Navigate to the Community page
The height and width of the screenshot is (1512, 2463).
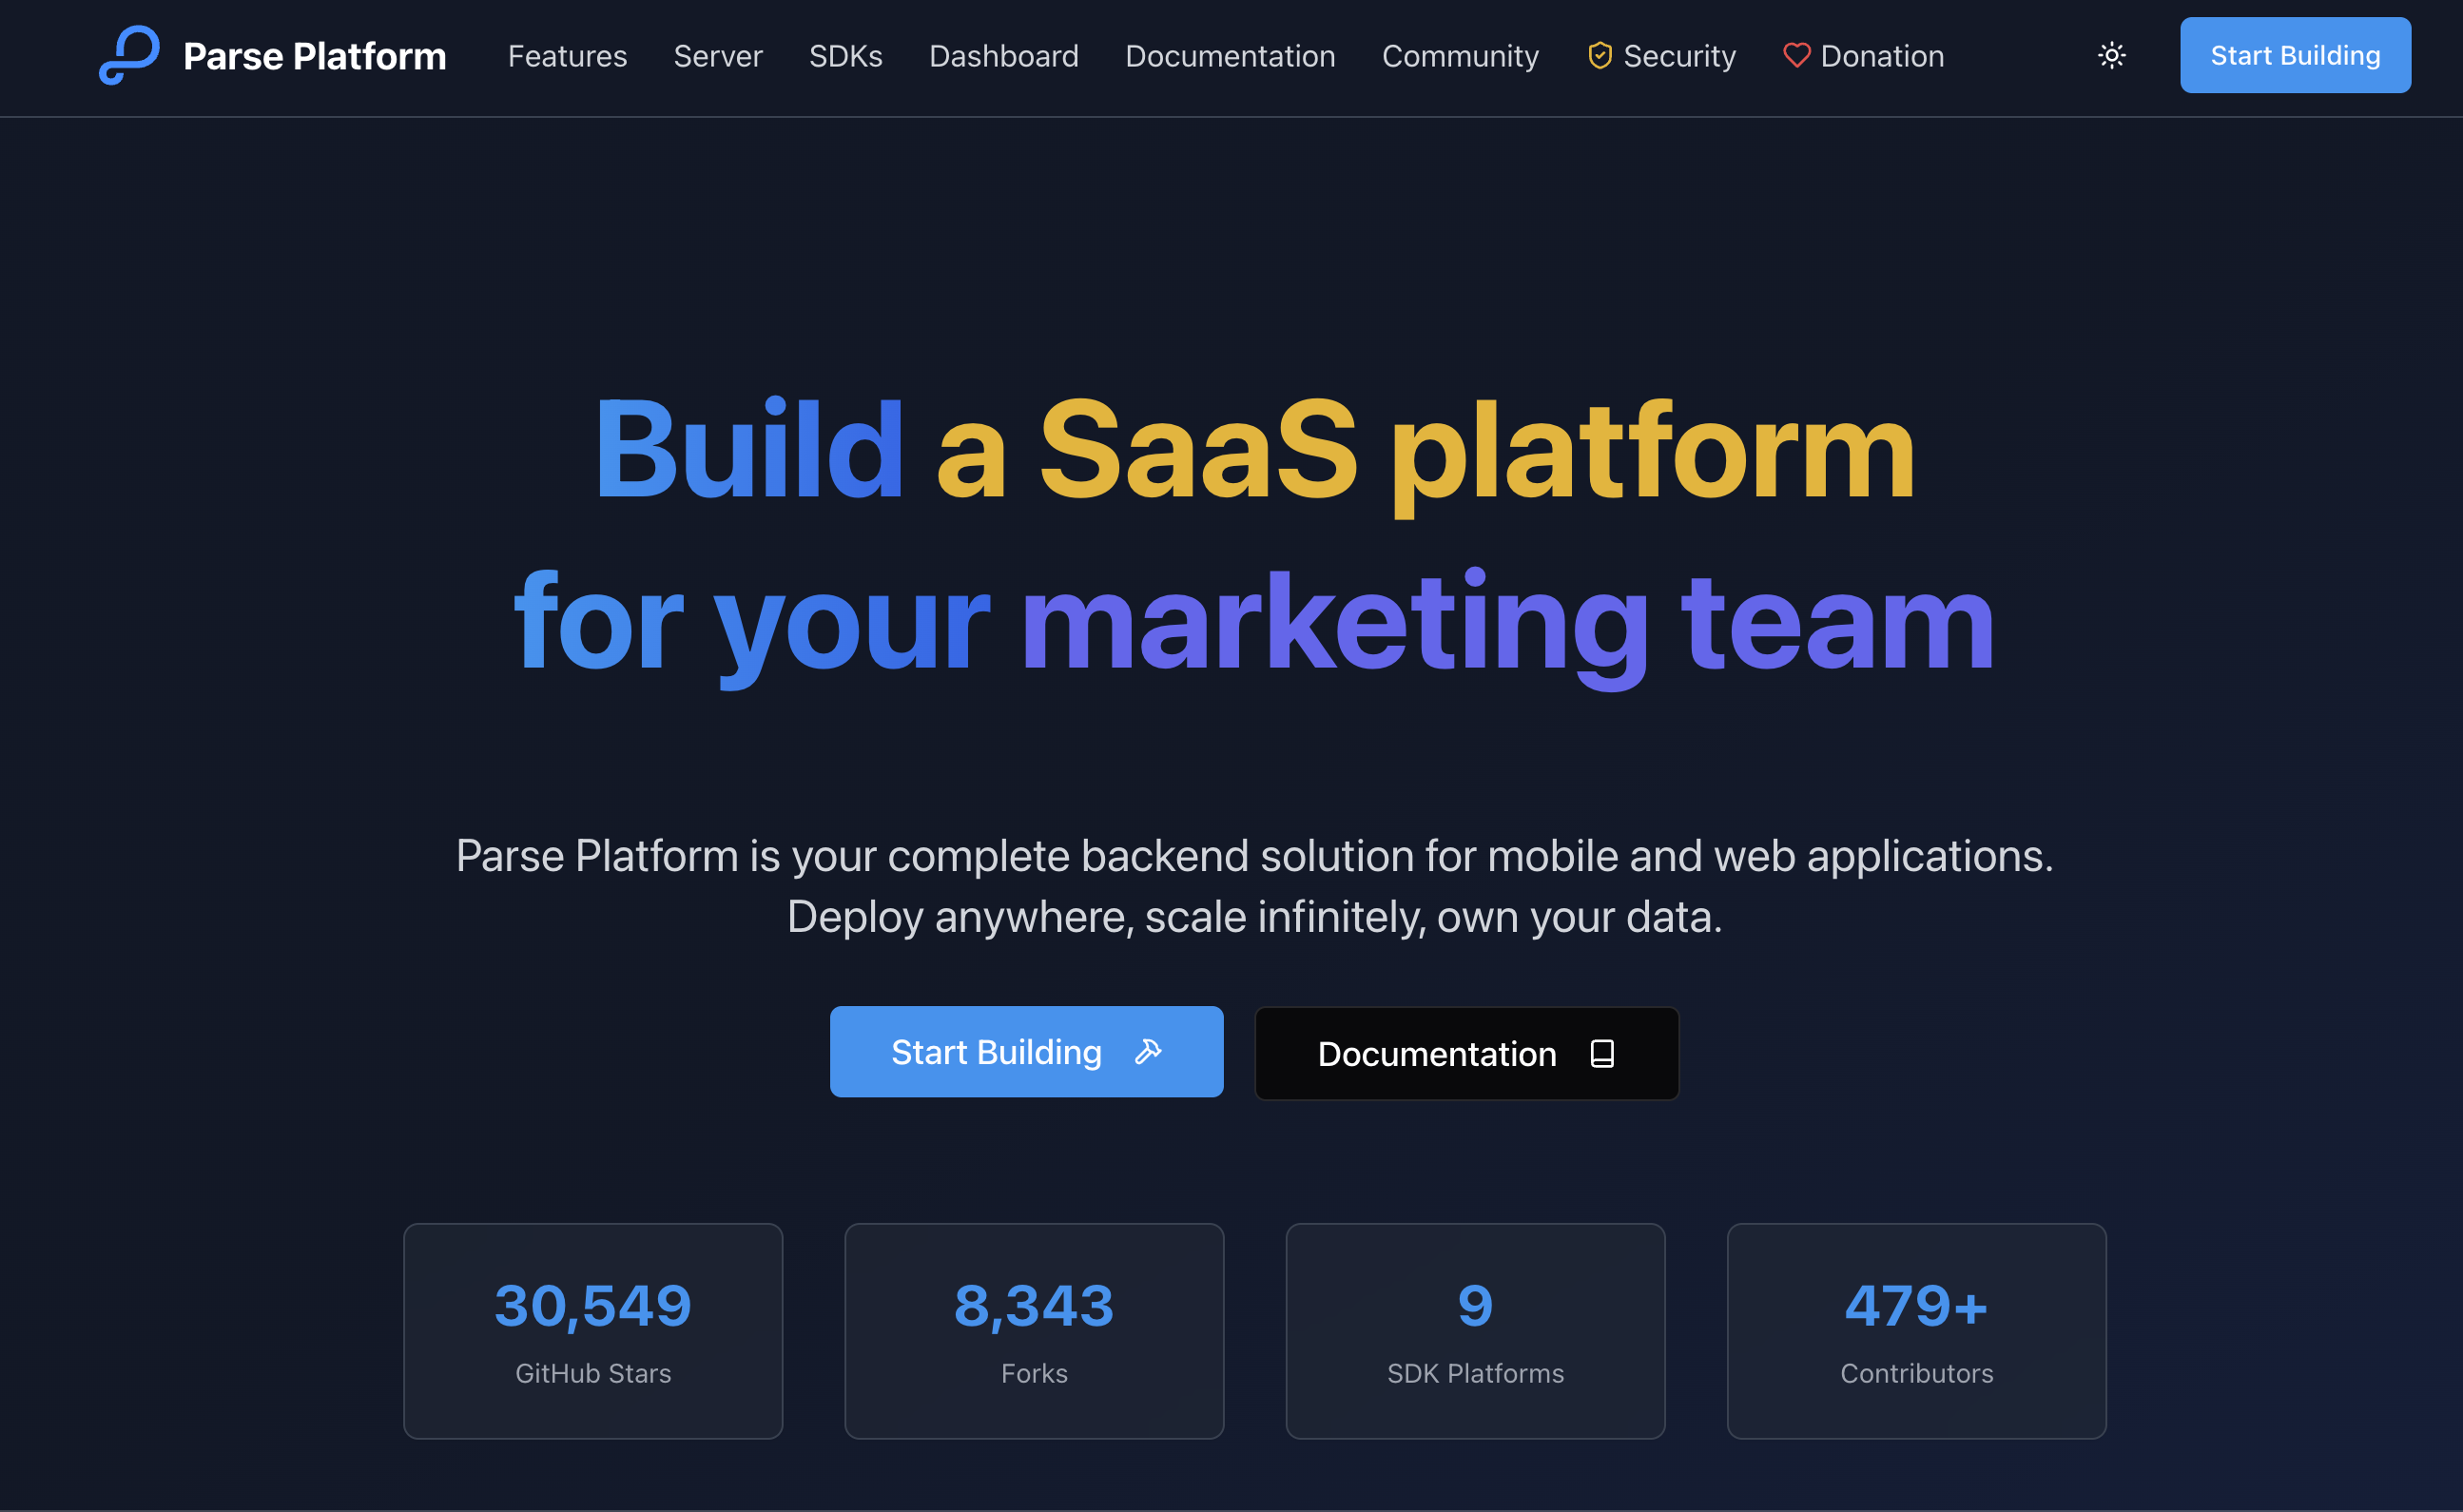pyautogui.click(x=1459, y=56)
